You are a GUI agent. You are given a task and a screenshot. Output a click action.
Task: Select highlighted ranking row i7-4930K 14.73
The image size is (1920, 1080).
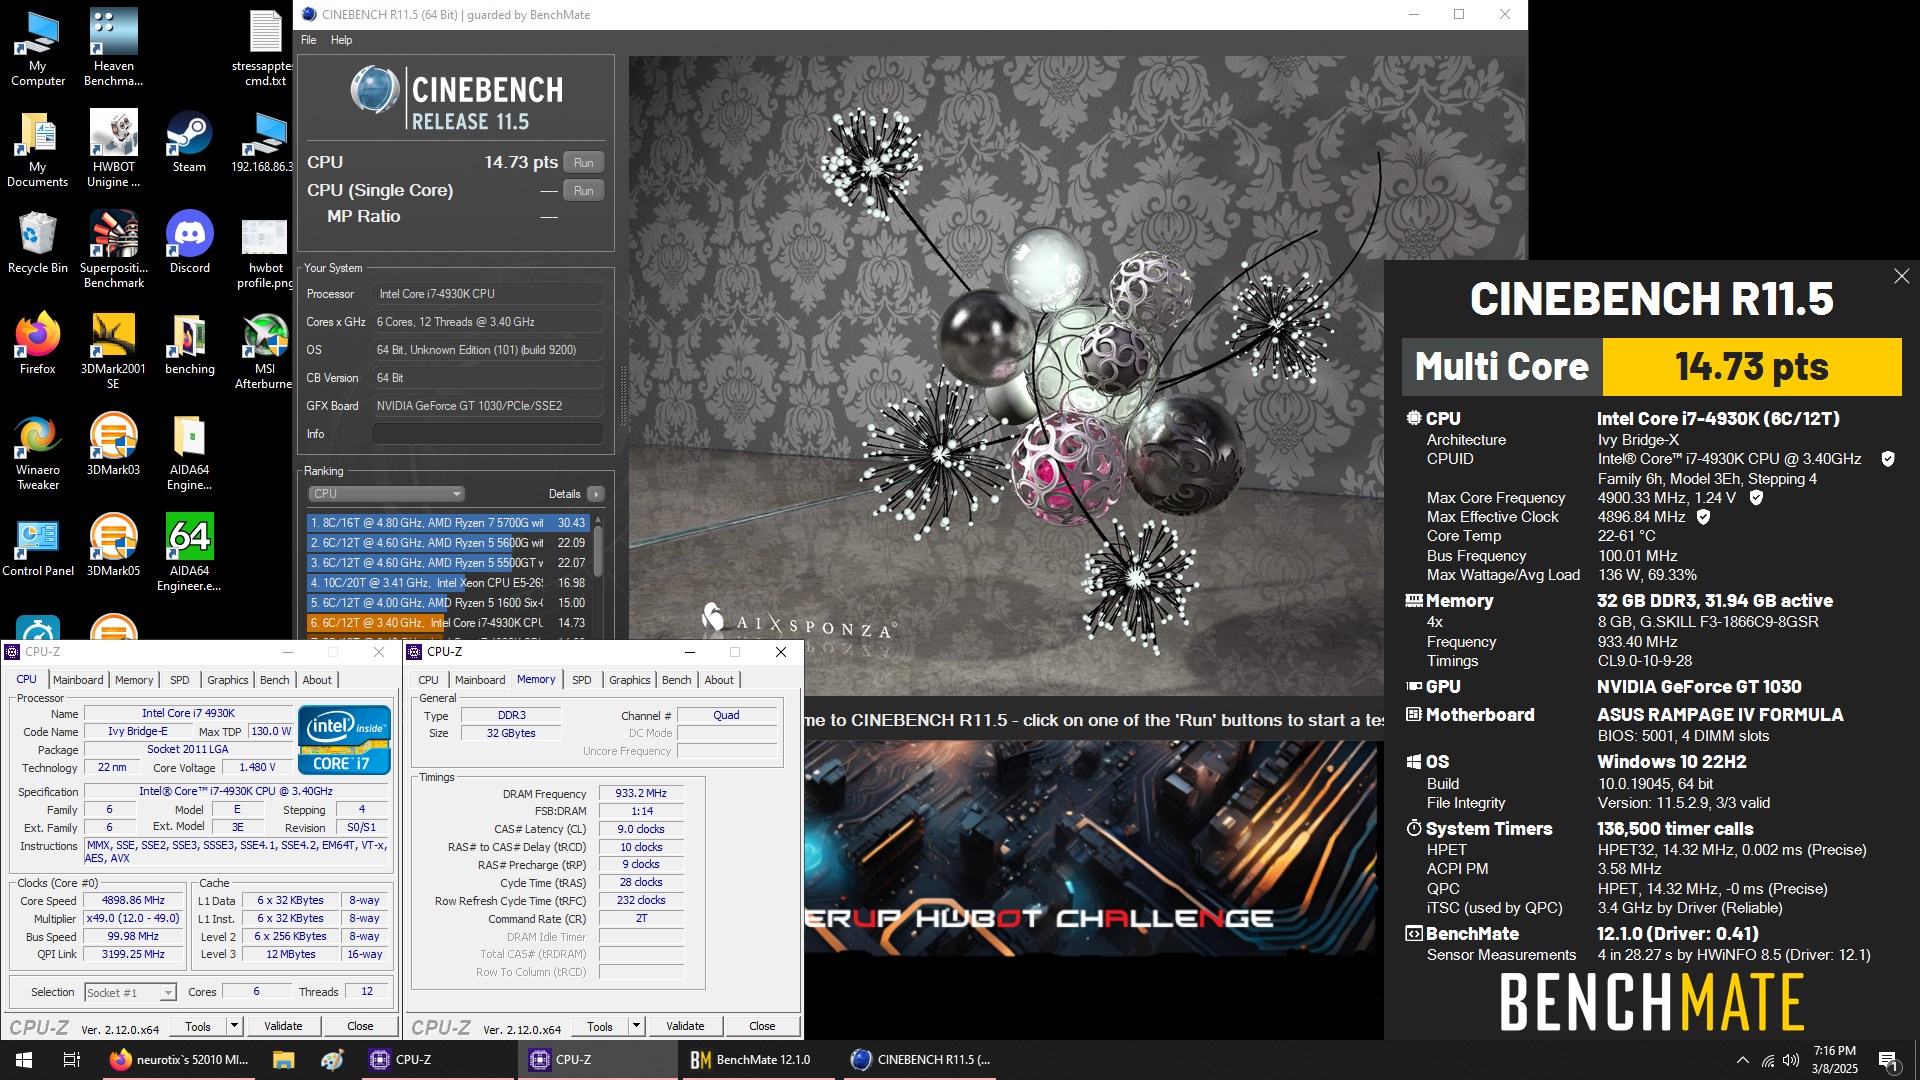coord(447,622)
